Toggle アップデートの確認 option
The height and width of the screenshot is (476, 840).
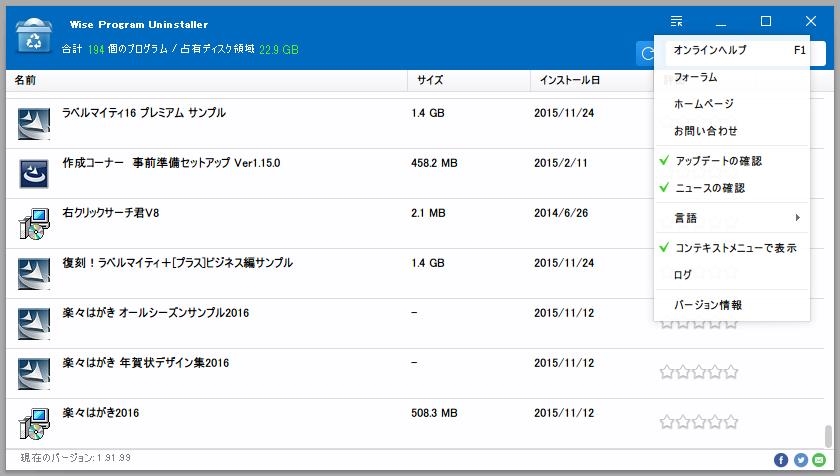click(731, 161)
